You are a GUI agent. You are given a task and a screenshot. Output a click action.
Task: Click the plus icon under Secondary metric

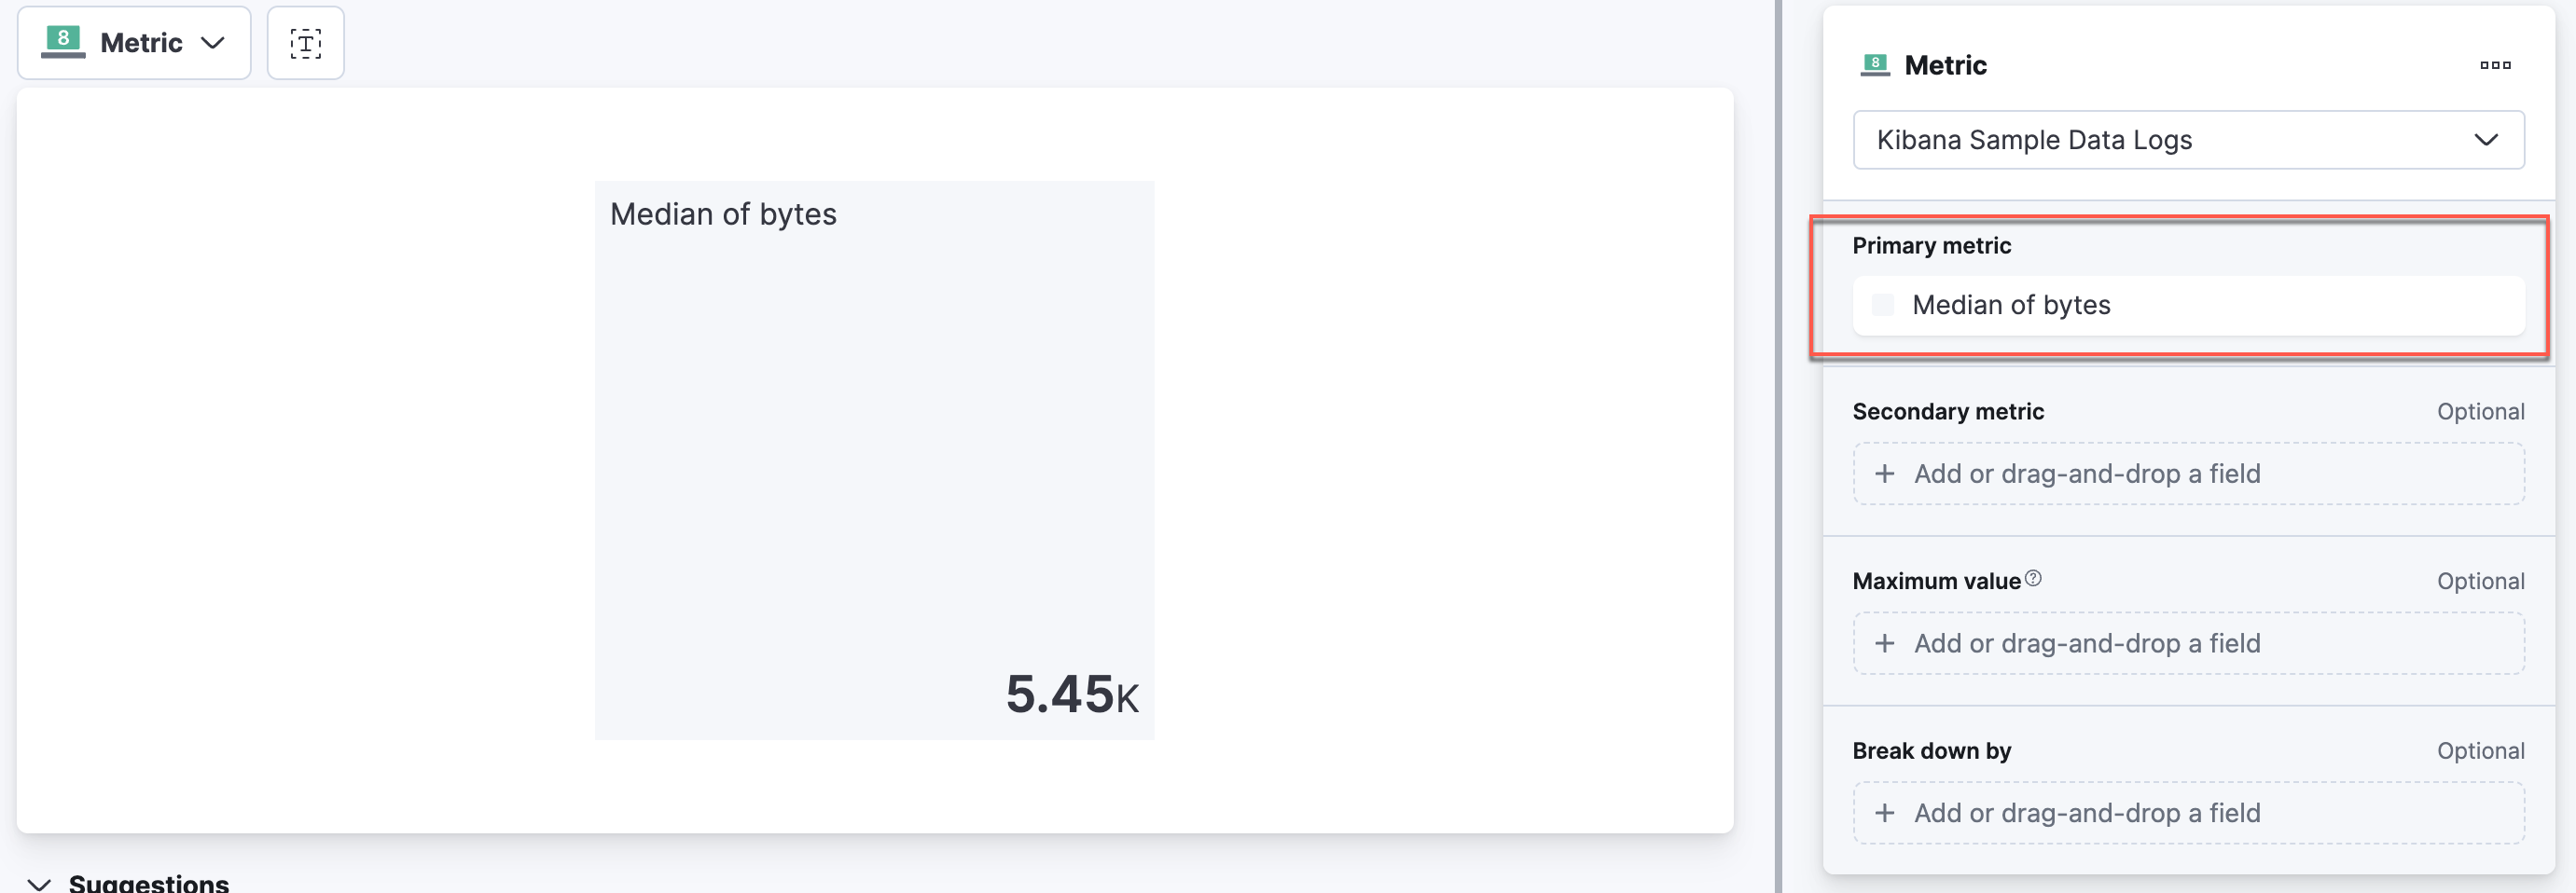(1884, 474)
